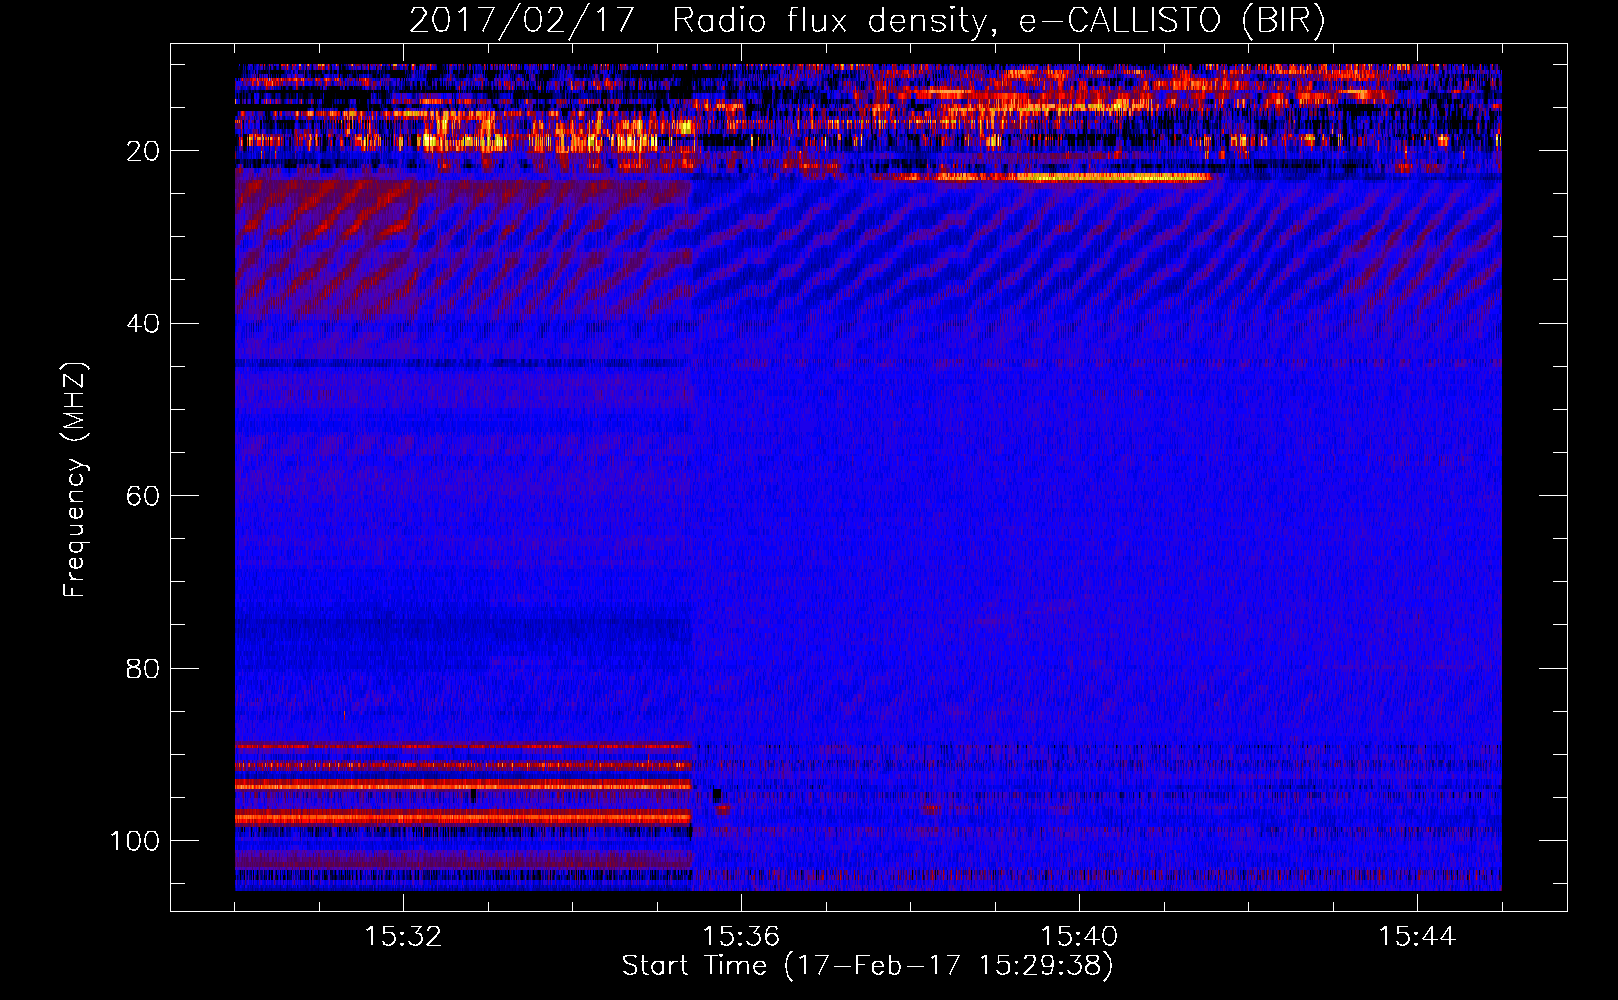The width and height of the screenshot is (1618, 1000).
Task: Click the 100 MHz frequency tick label
Action: pos(135,841)
